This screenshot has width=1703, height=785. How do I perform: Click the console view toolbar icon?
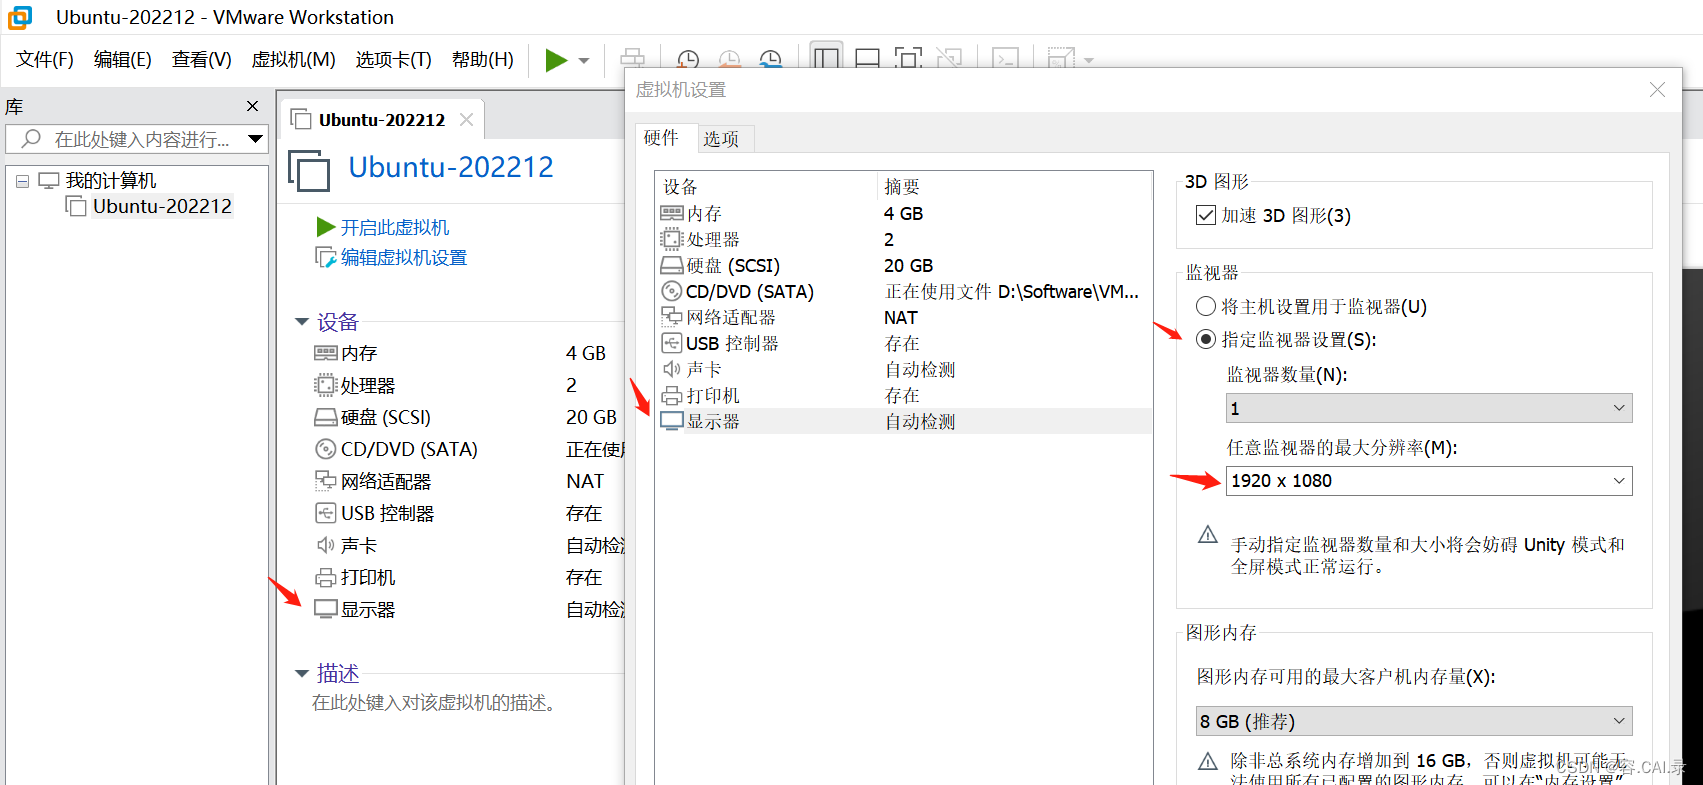coord(1005,59)
